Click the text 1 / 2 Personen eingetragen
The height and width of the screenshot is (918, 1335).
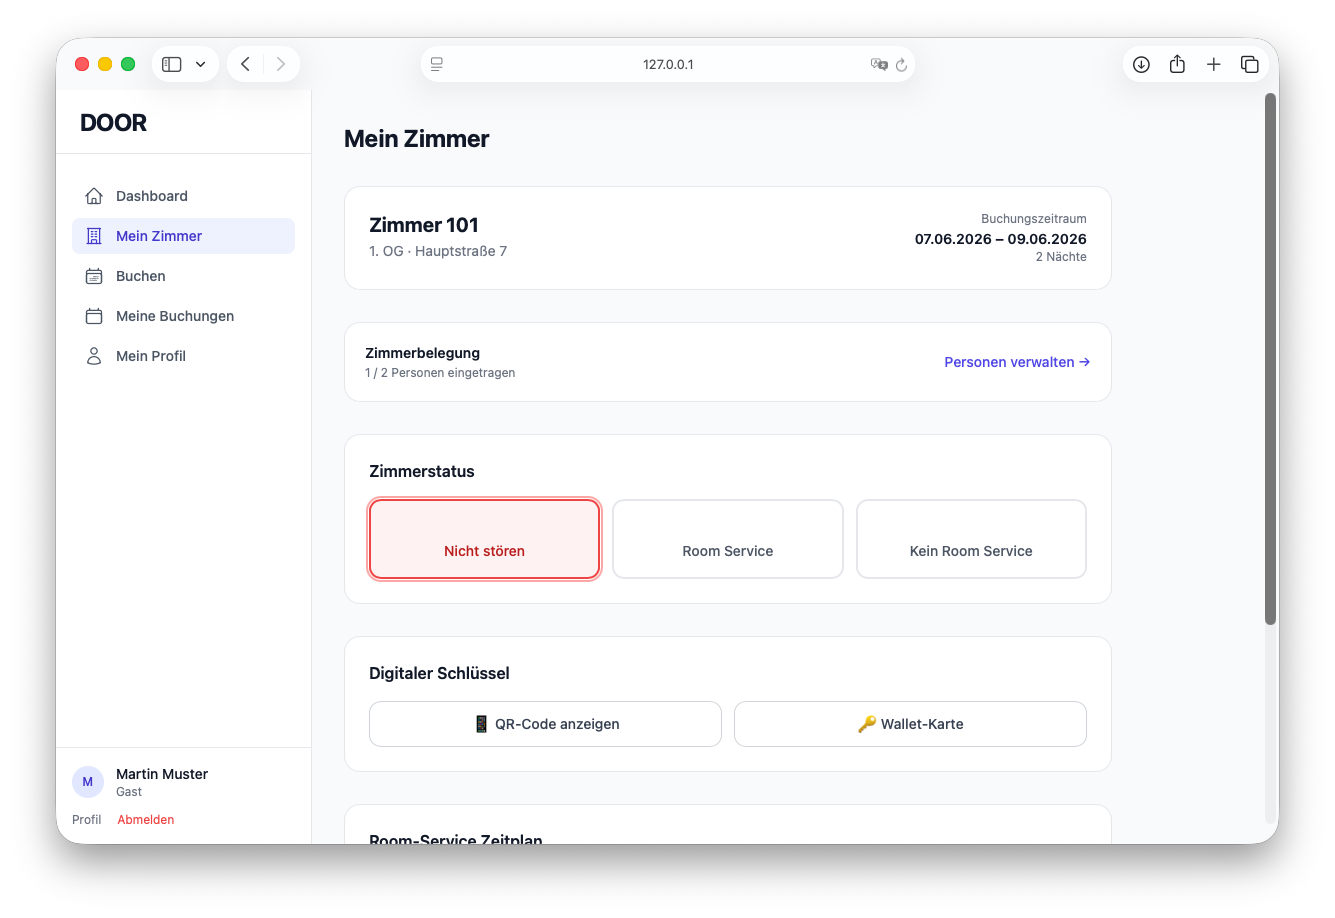tap(440, 373)
